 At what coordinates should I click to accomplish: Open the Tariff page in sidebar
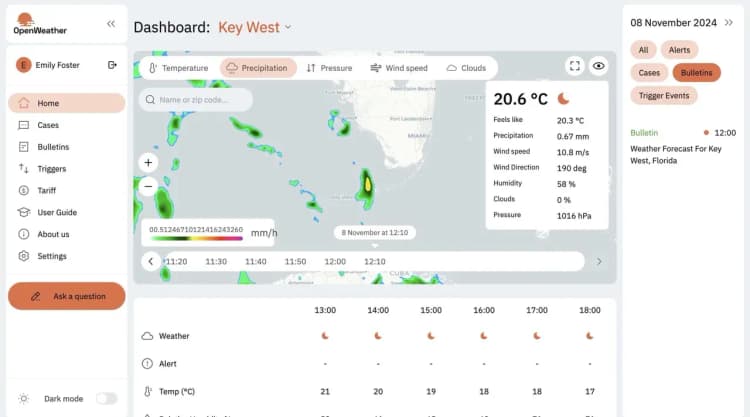coord(48,190)
